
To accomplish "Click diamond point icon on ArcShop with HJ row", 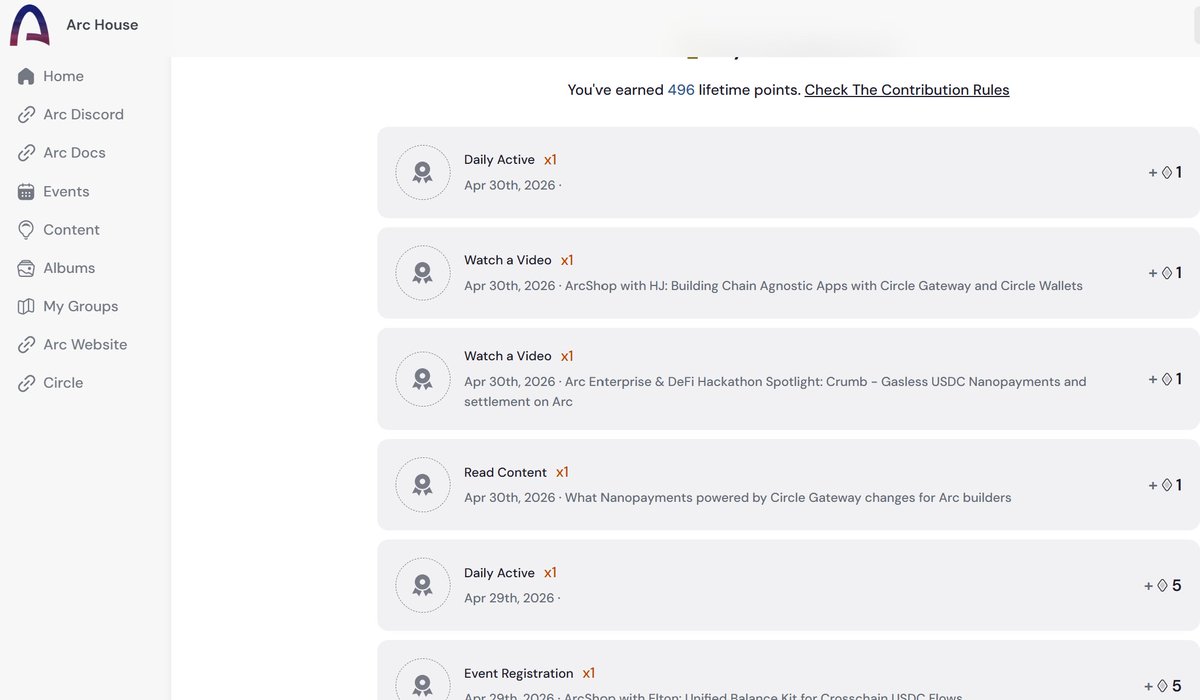I will coord(1166,273).
